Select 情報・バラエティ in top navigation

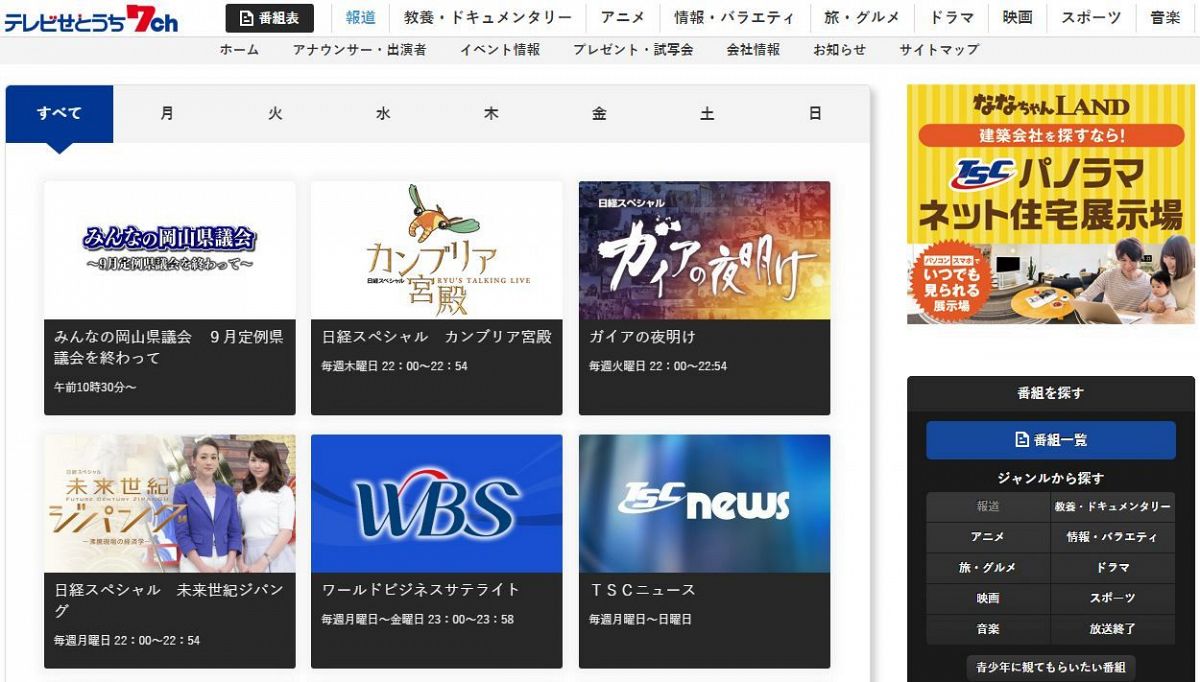coord(734,18)
